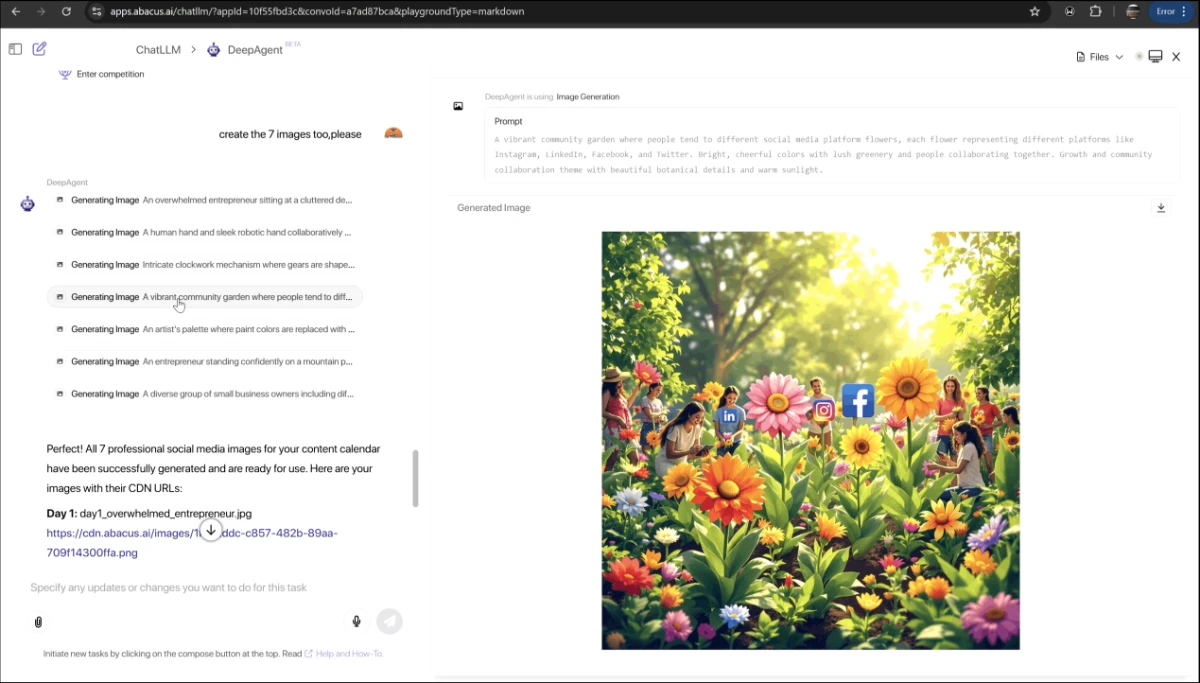Click the image icon beside the artist's palette step
1200x683 pixels.
pos(60,329)
